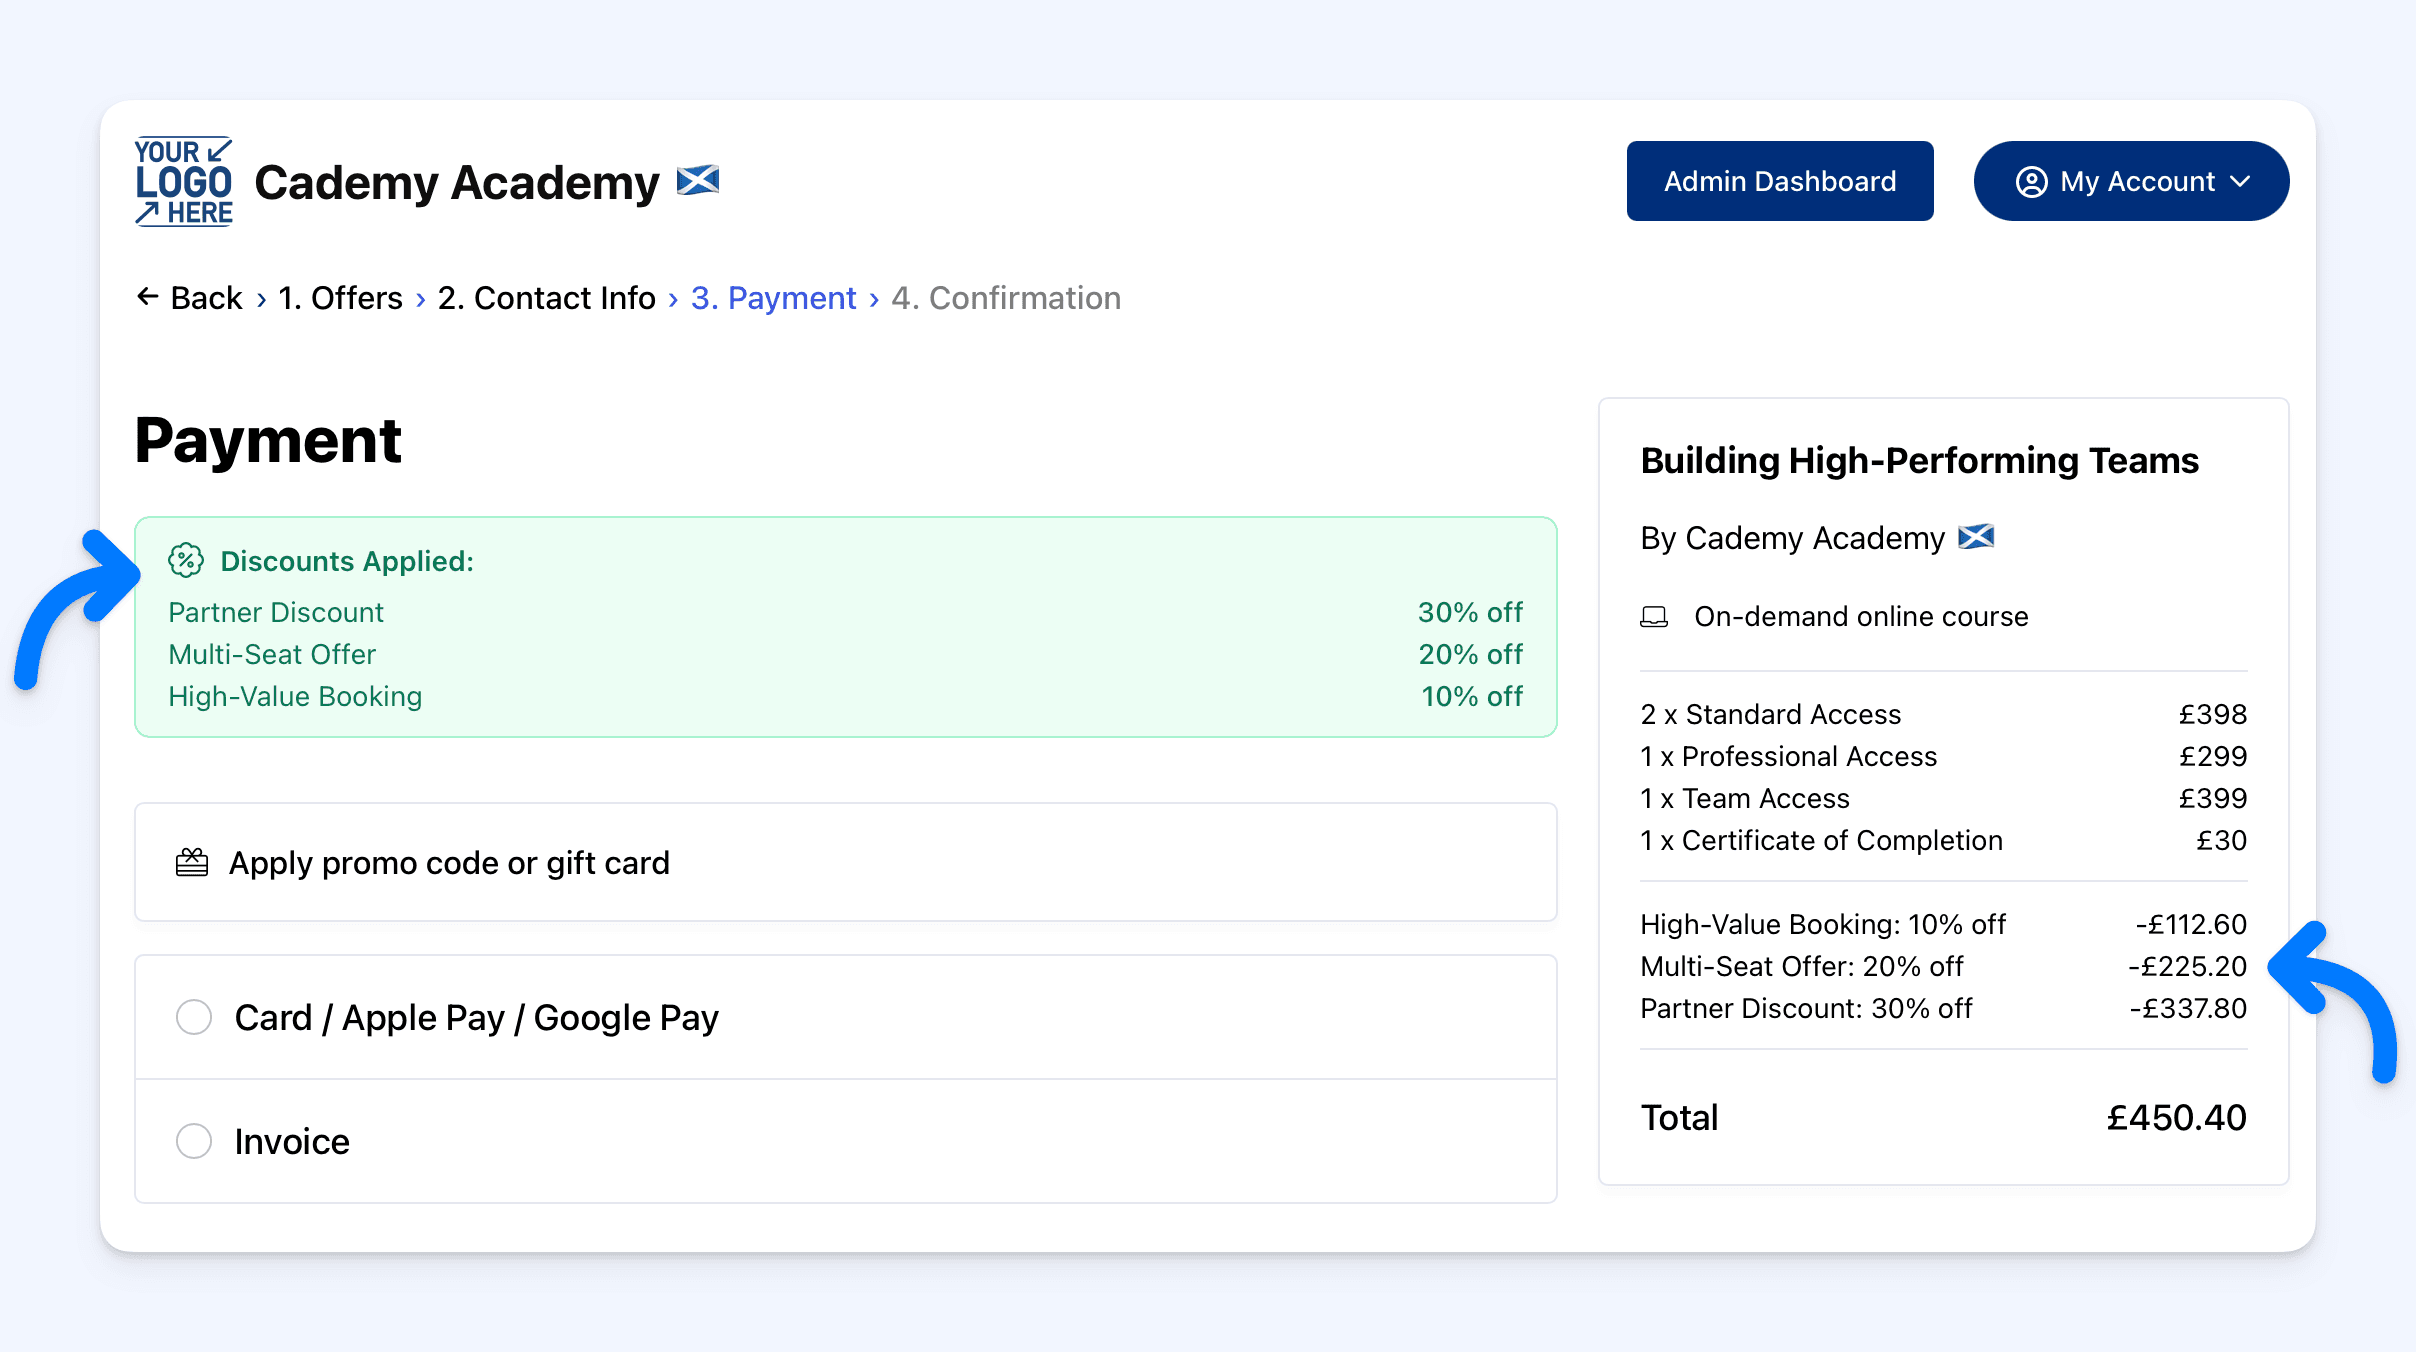The image size is (2416, 1352).
Task: Click the Your Logo Here image
Action: (x=184, y=181)
